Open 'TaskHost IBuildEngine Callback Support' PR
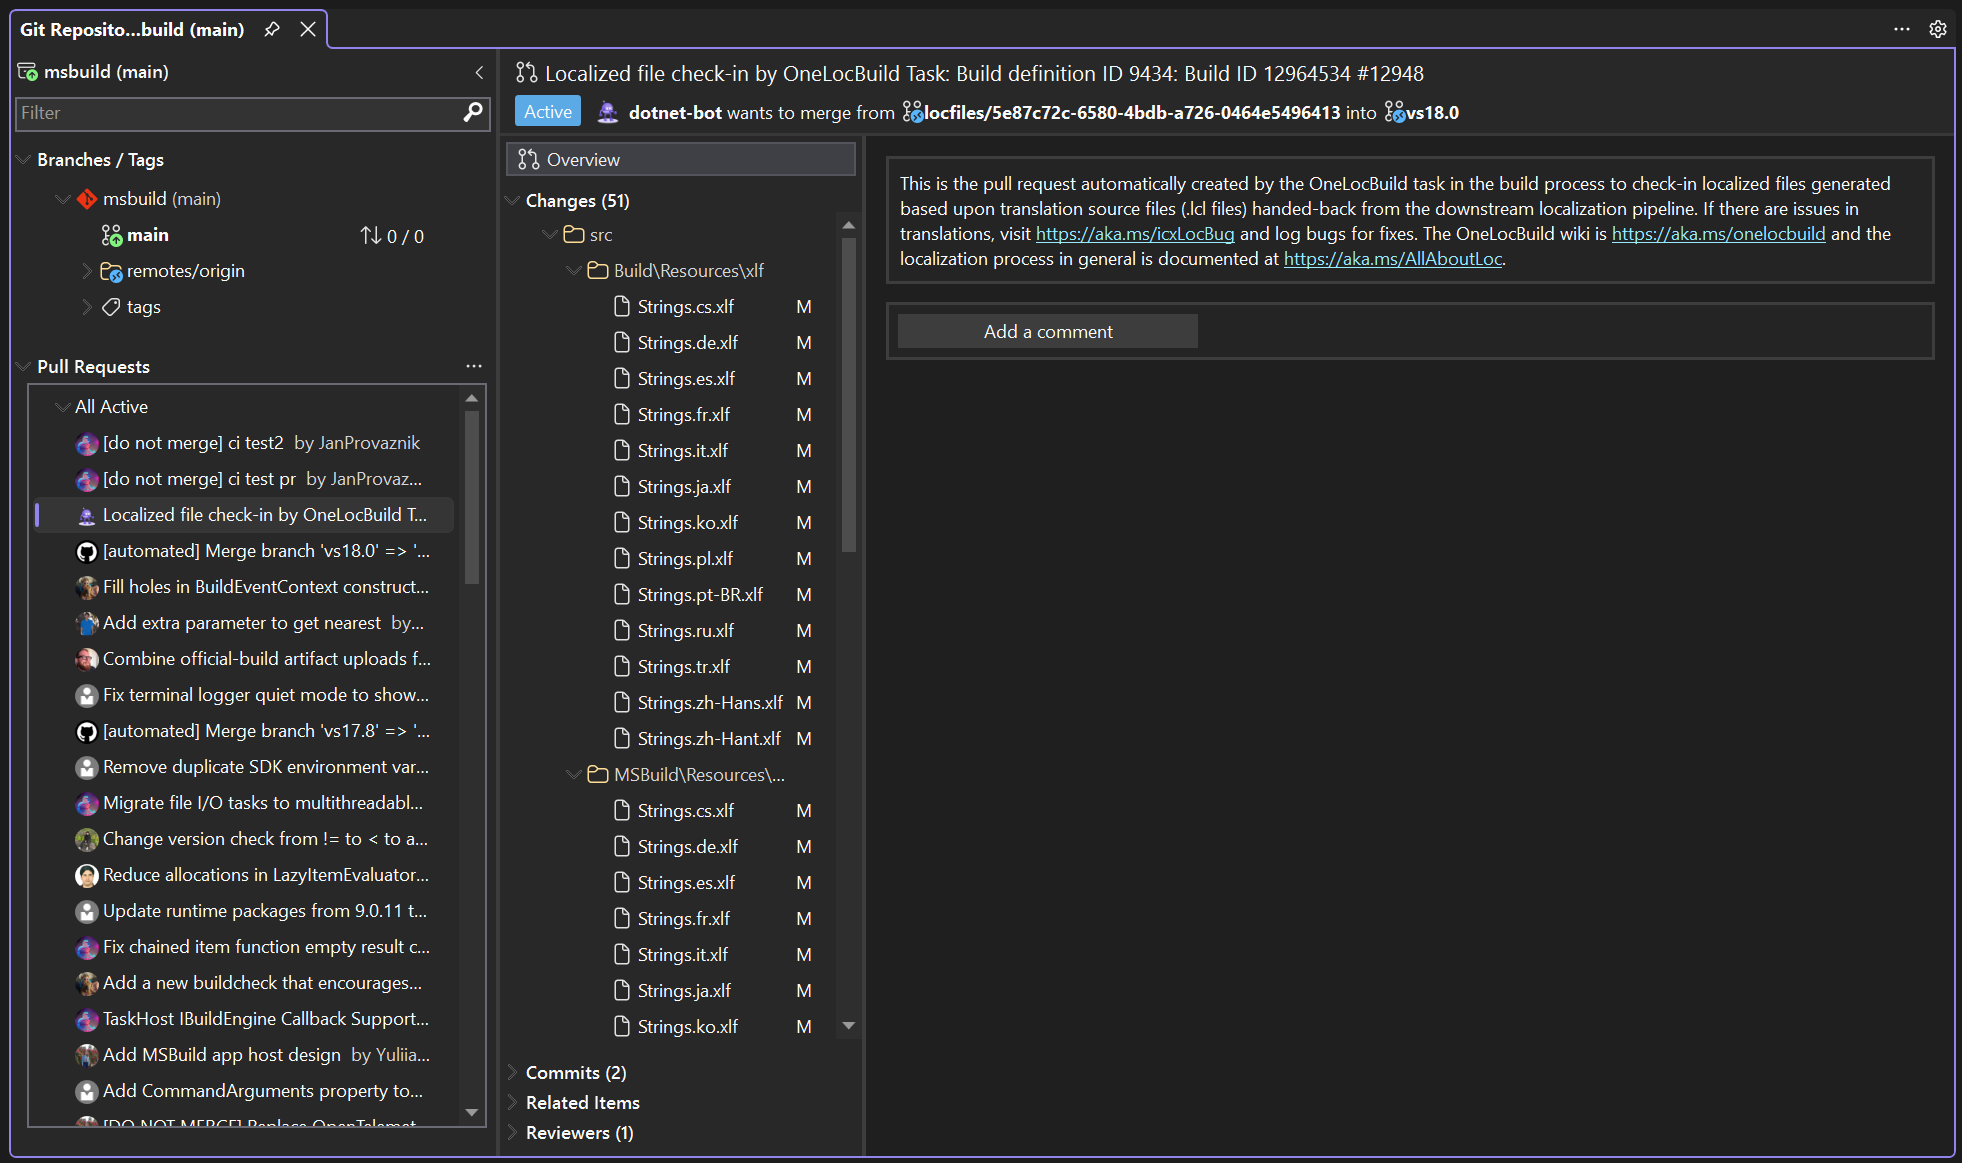Viewport: 1962px width, 1163px height. click(x=266, y=1019)
